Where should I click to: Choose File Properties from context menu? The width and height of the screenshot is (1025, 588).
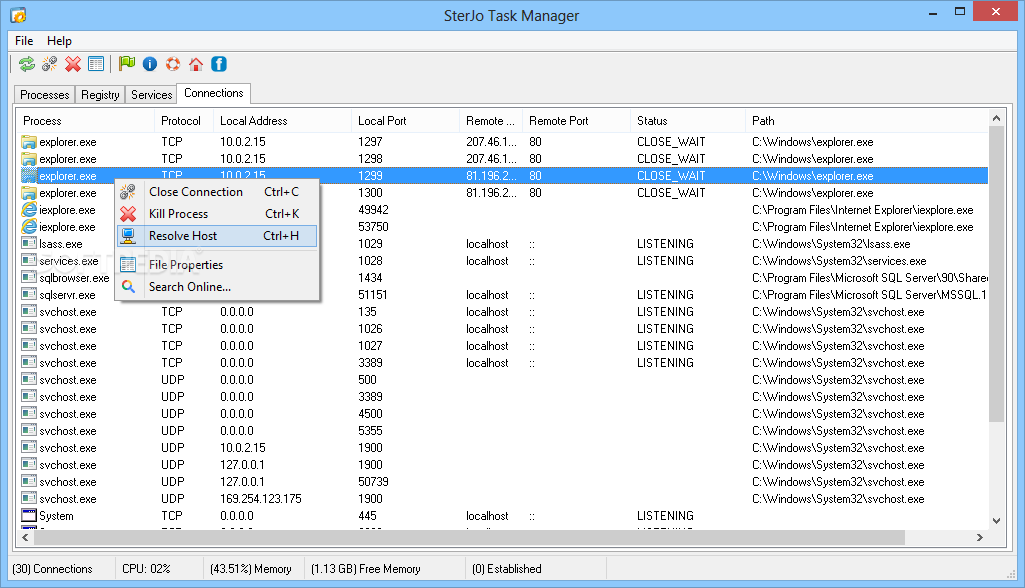click(216, 264)
